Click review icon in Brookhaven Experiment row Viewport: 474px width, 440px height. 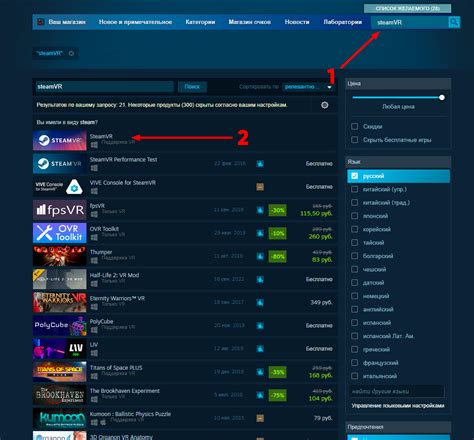[260, 395]
